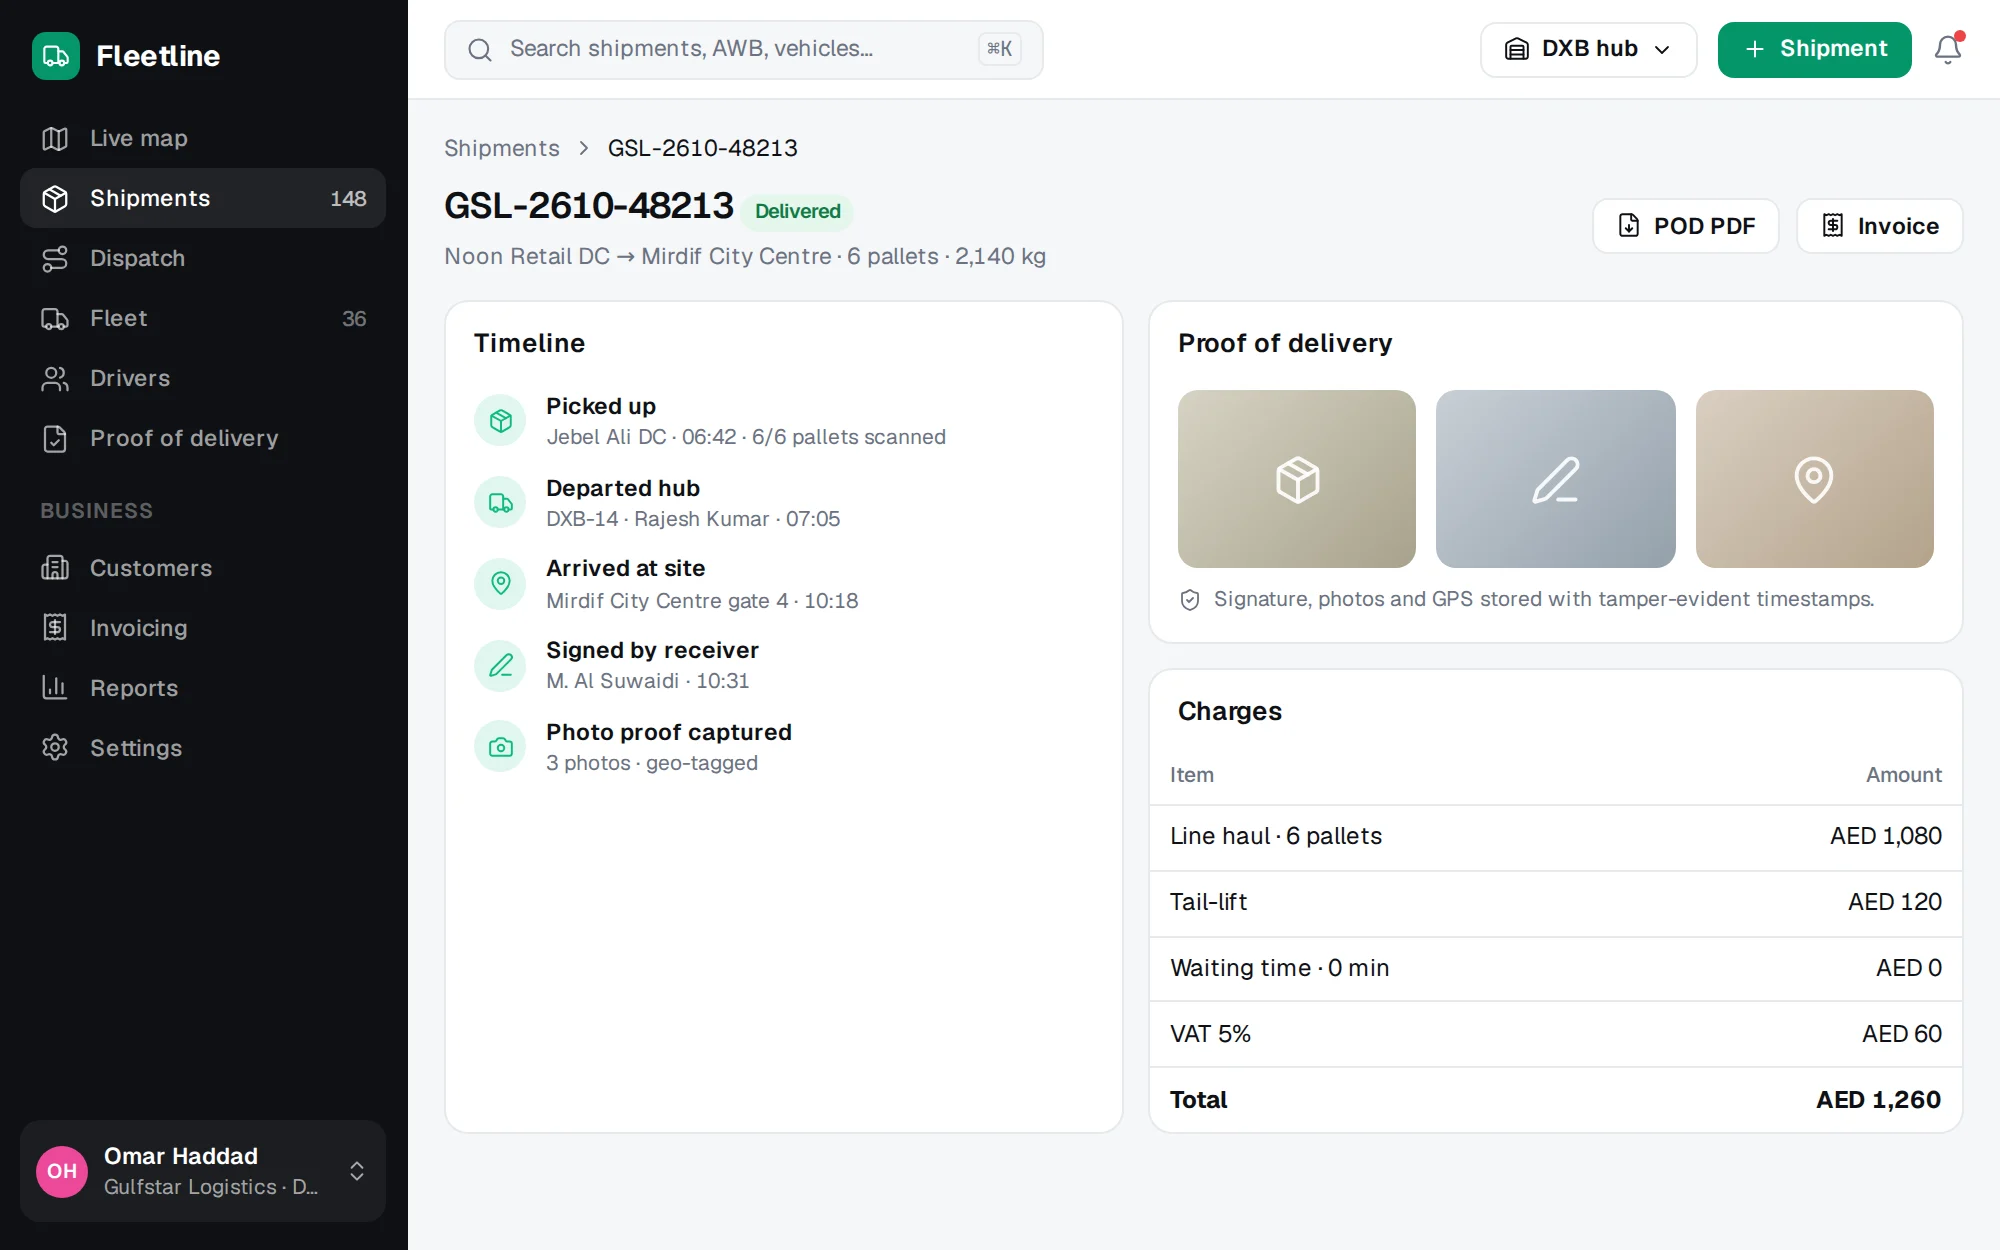Open the DXB hub dropdown
Image resolution: width=2000 pixels, height=1250 pixels.
coord(1588,50)
